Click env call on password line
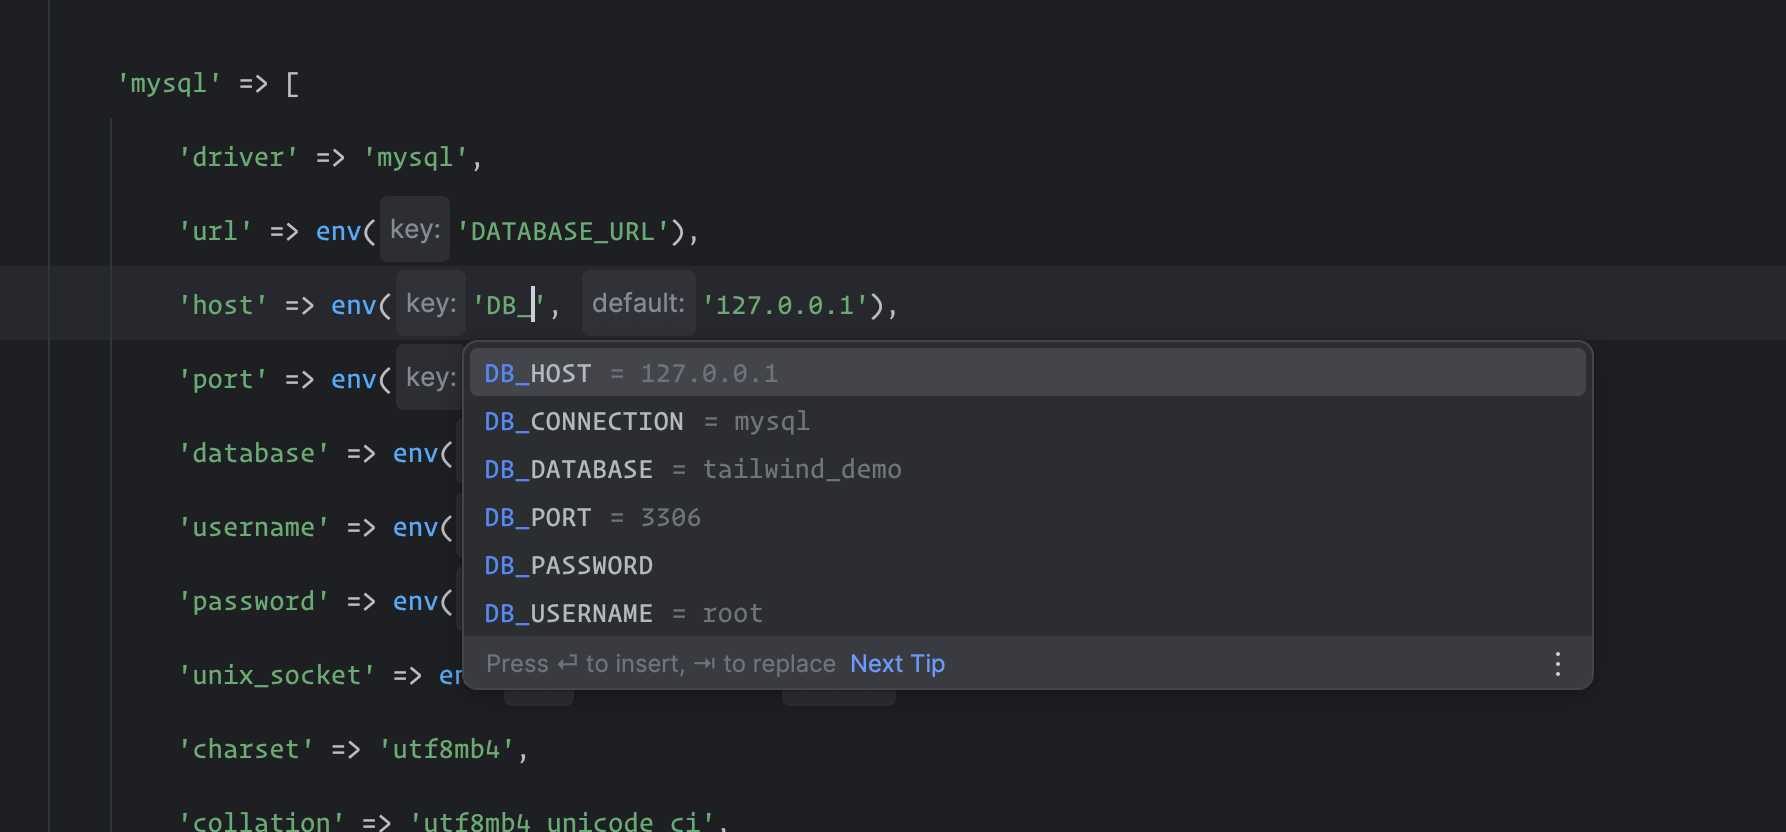 pyautogui.click(x=415, y=601)
